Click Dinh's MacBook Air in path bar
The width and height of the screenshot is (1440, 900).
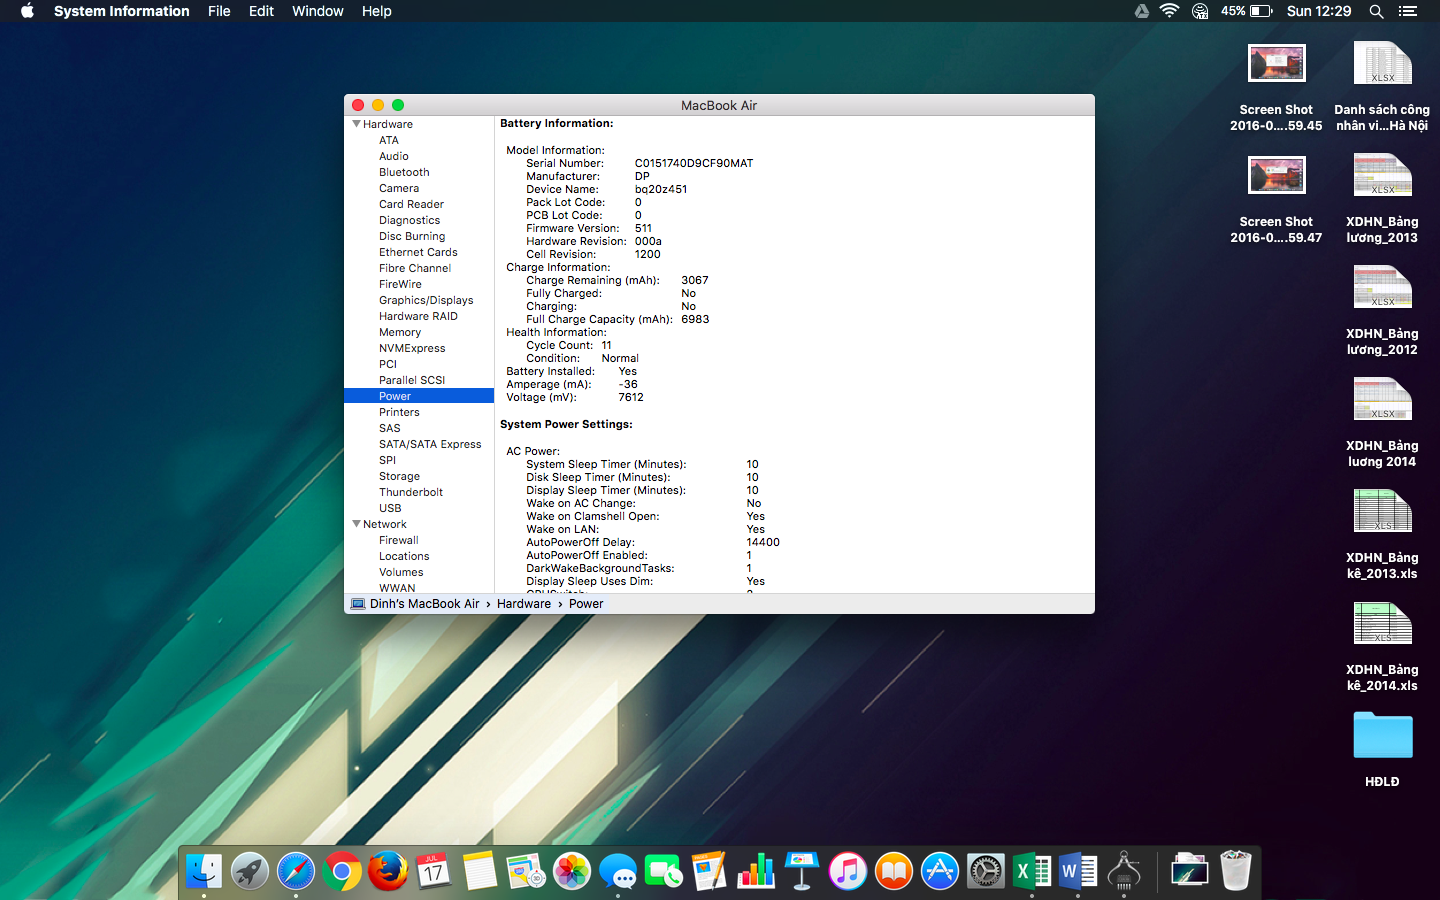(x=424, y=604)
